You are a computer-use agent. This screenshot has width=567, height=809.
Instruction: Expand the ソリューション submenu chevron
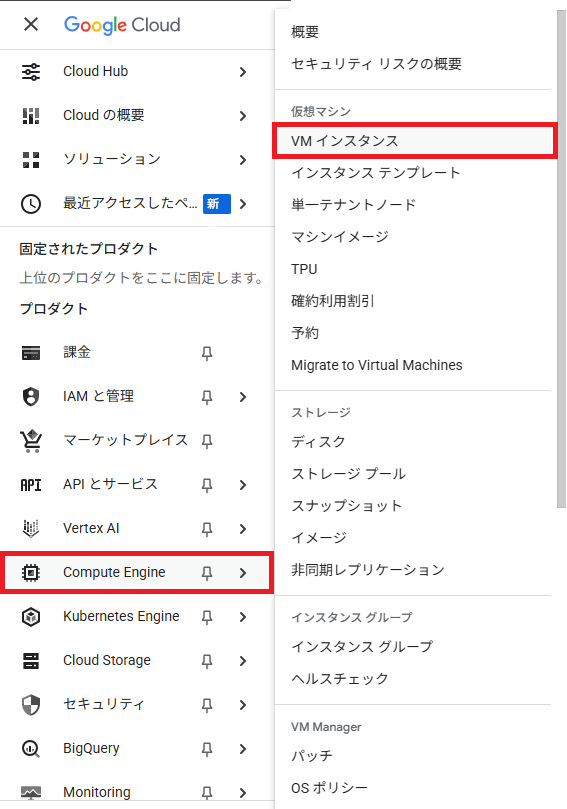[x=243, y=160]
